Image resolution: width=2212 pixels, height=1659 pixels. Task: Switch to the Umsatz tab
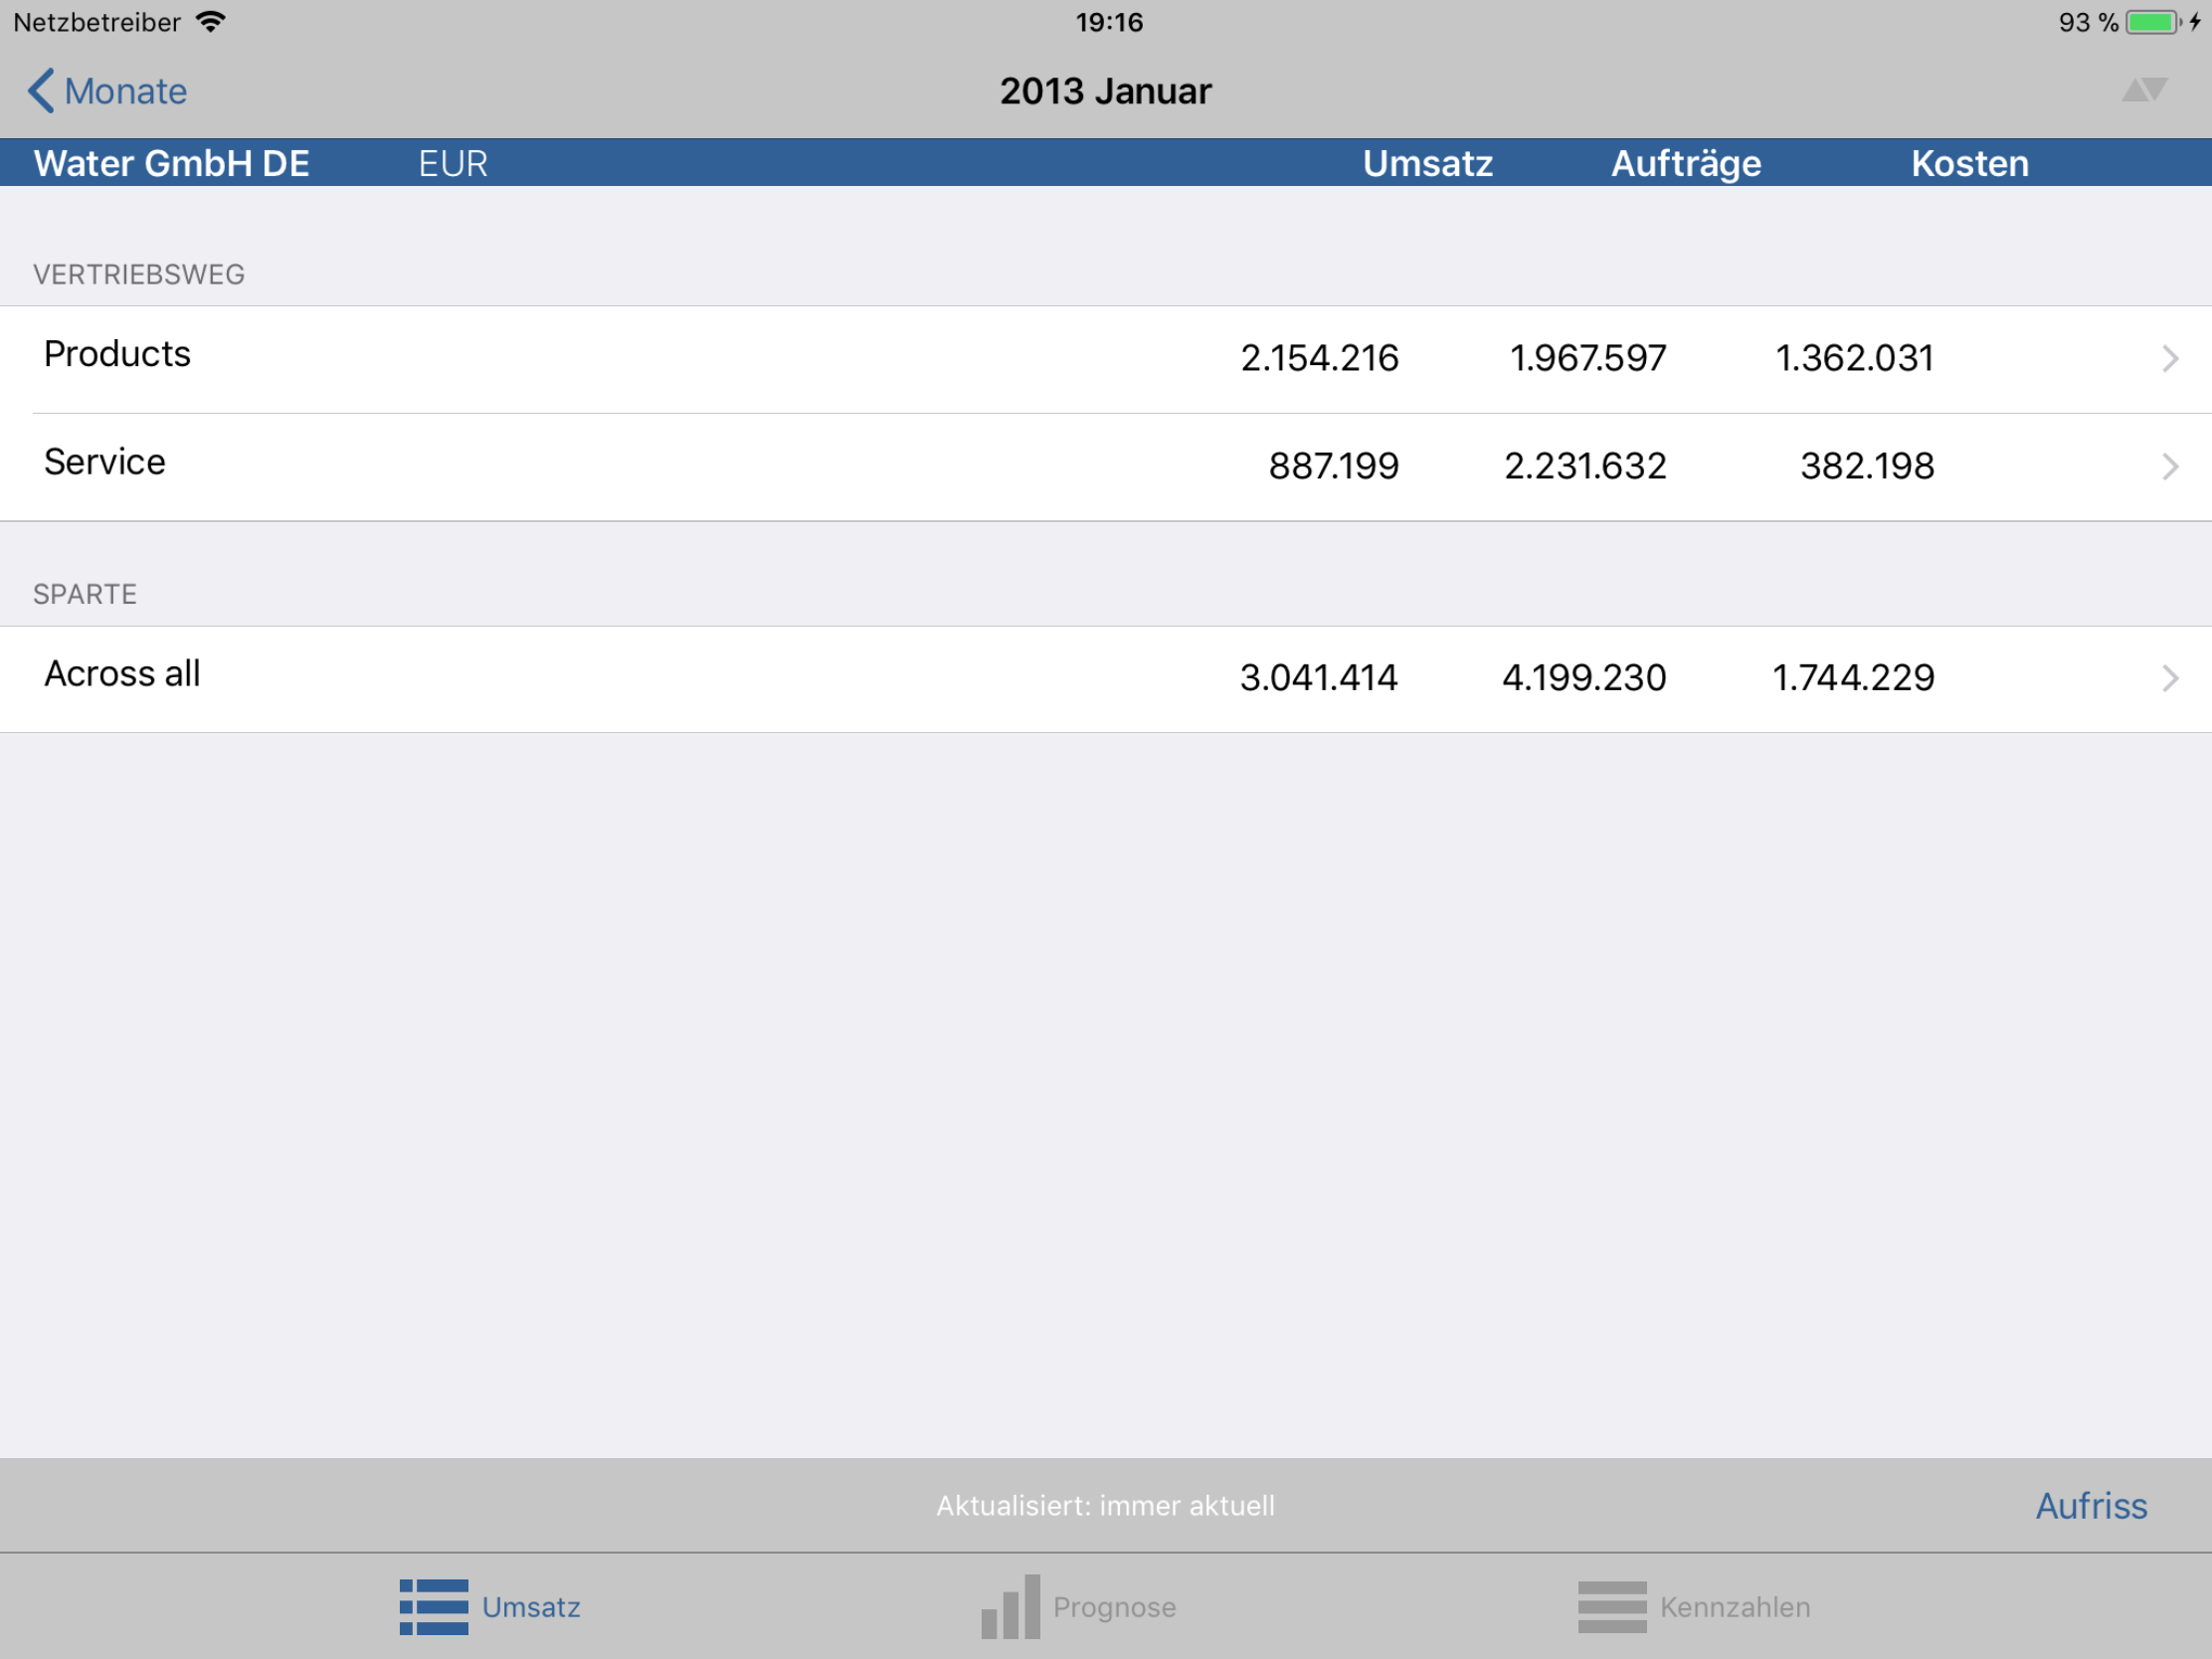pos(490,1607)
